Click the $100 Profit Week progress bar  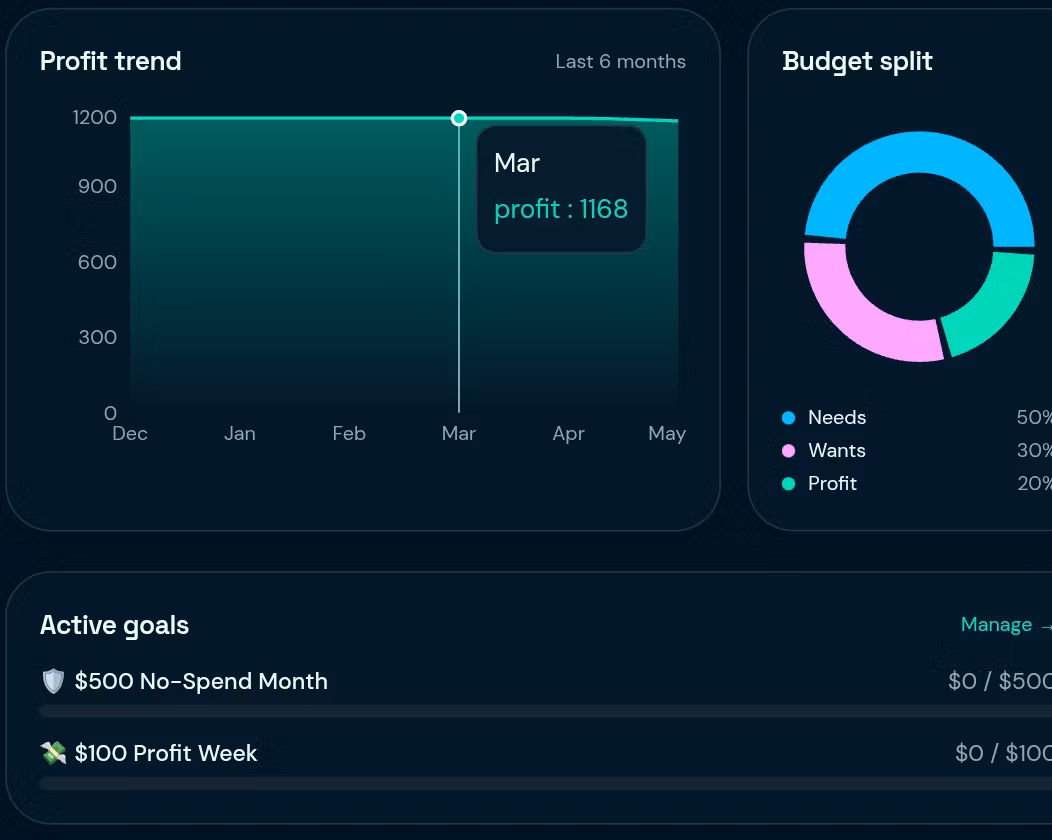pos(545,783)
